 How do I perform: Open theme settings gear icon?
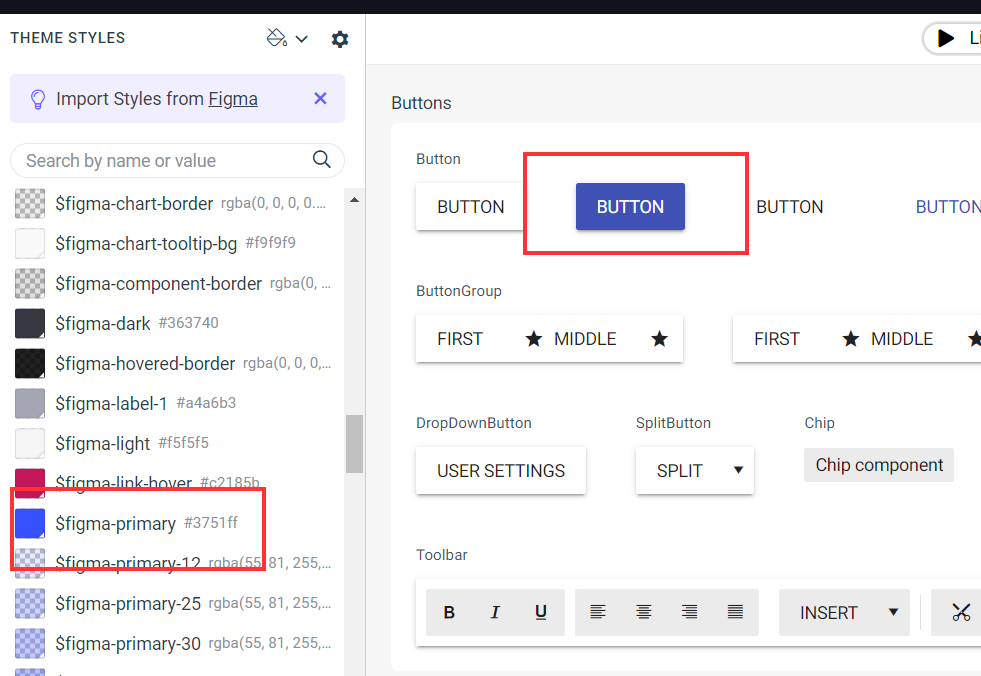pyautogui.click(x=340, y=39)
